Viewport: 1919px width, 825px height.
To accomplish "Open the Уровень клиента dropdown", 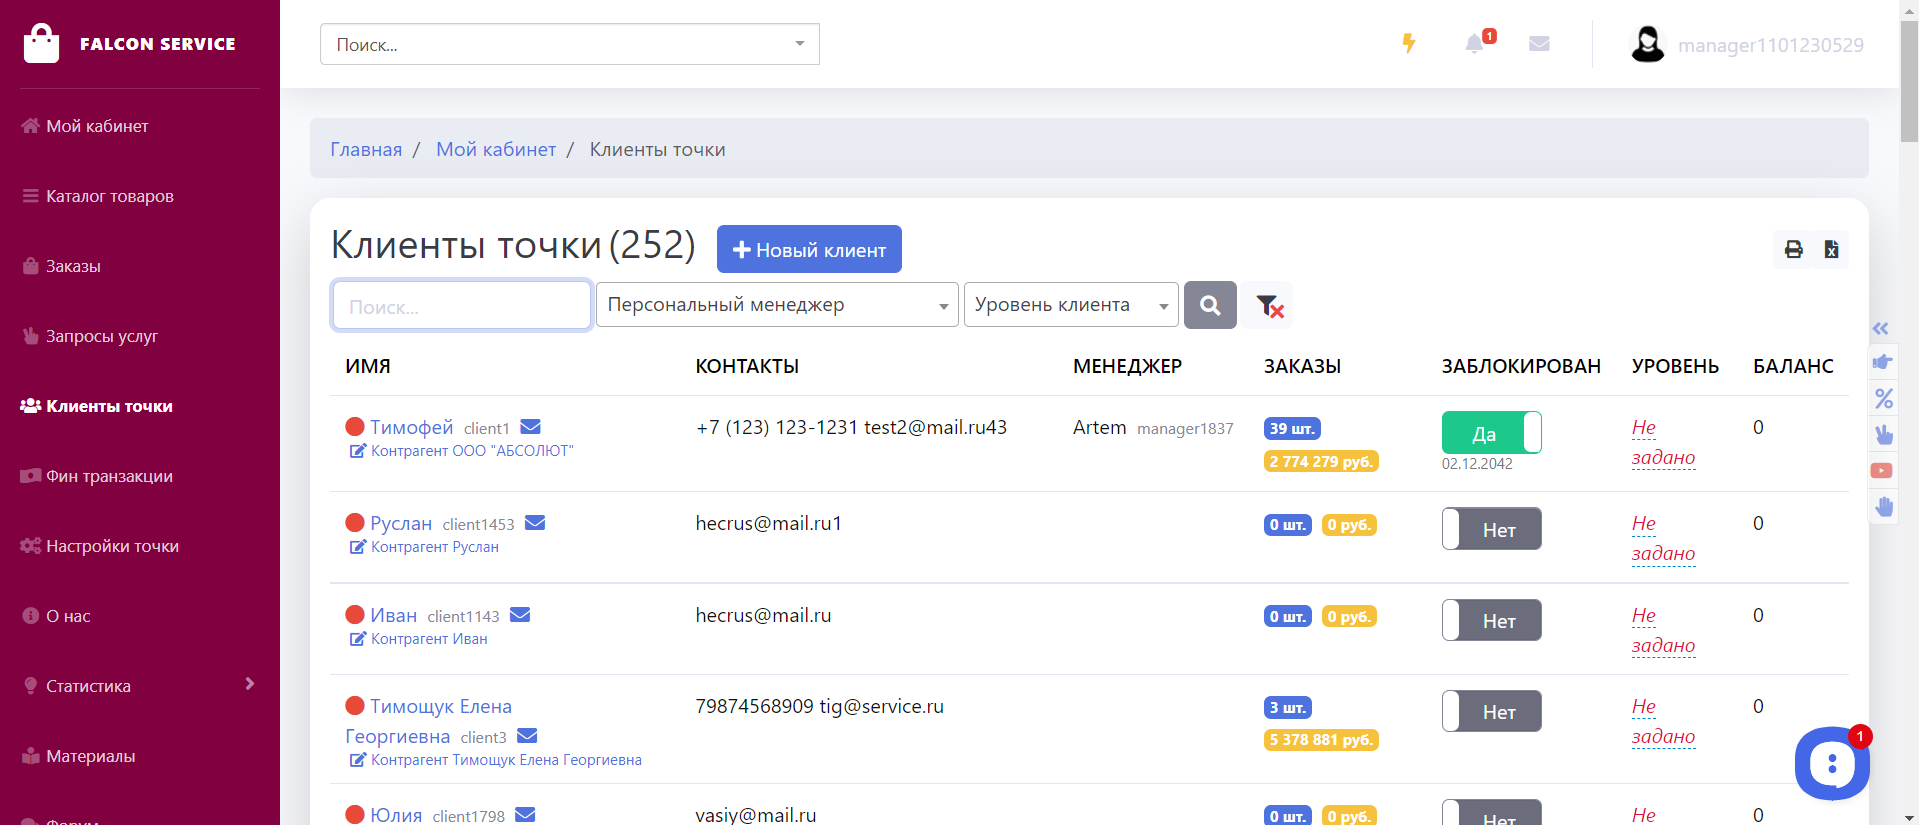I will pyautogui.click(x=1070, y=305).
